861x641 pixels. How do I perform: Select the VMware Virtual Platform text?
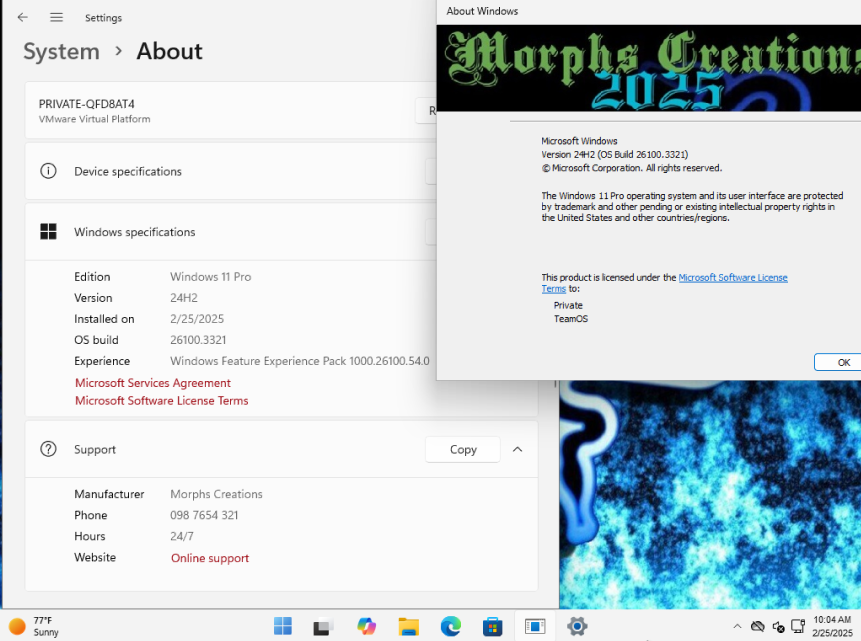(94, 119)
